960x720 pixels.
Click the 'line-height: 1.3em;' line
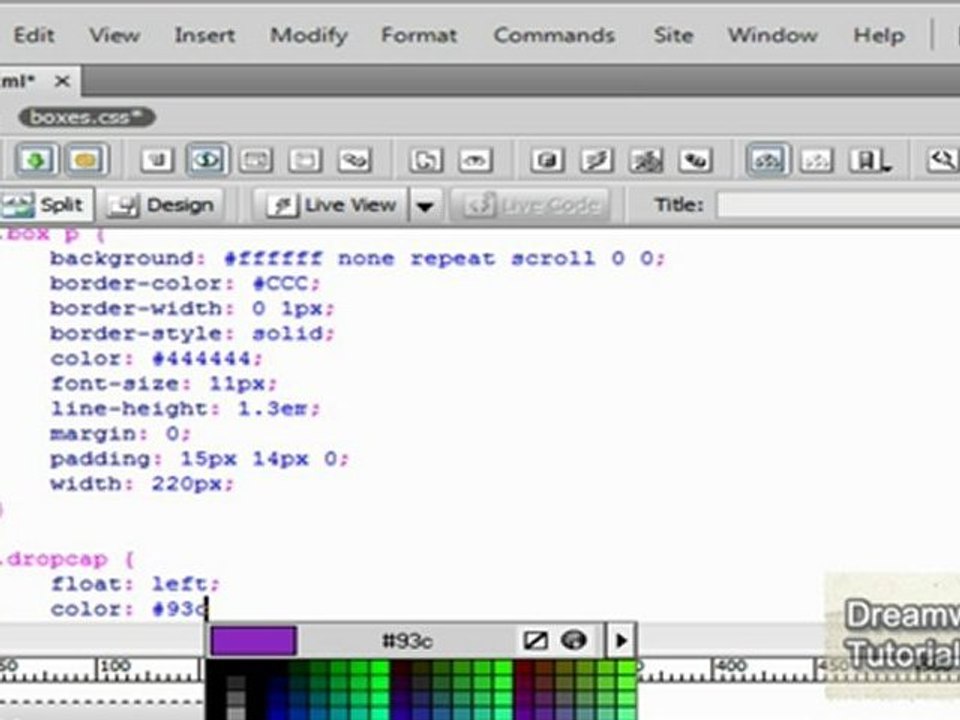pos(185,408)
